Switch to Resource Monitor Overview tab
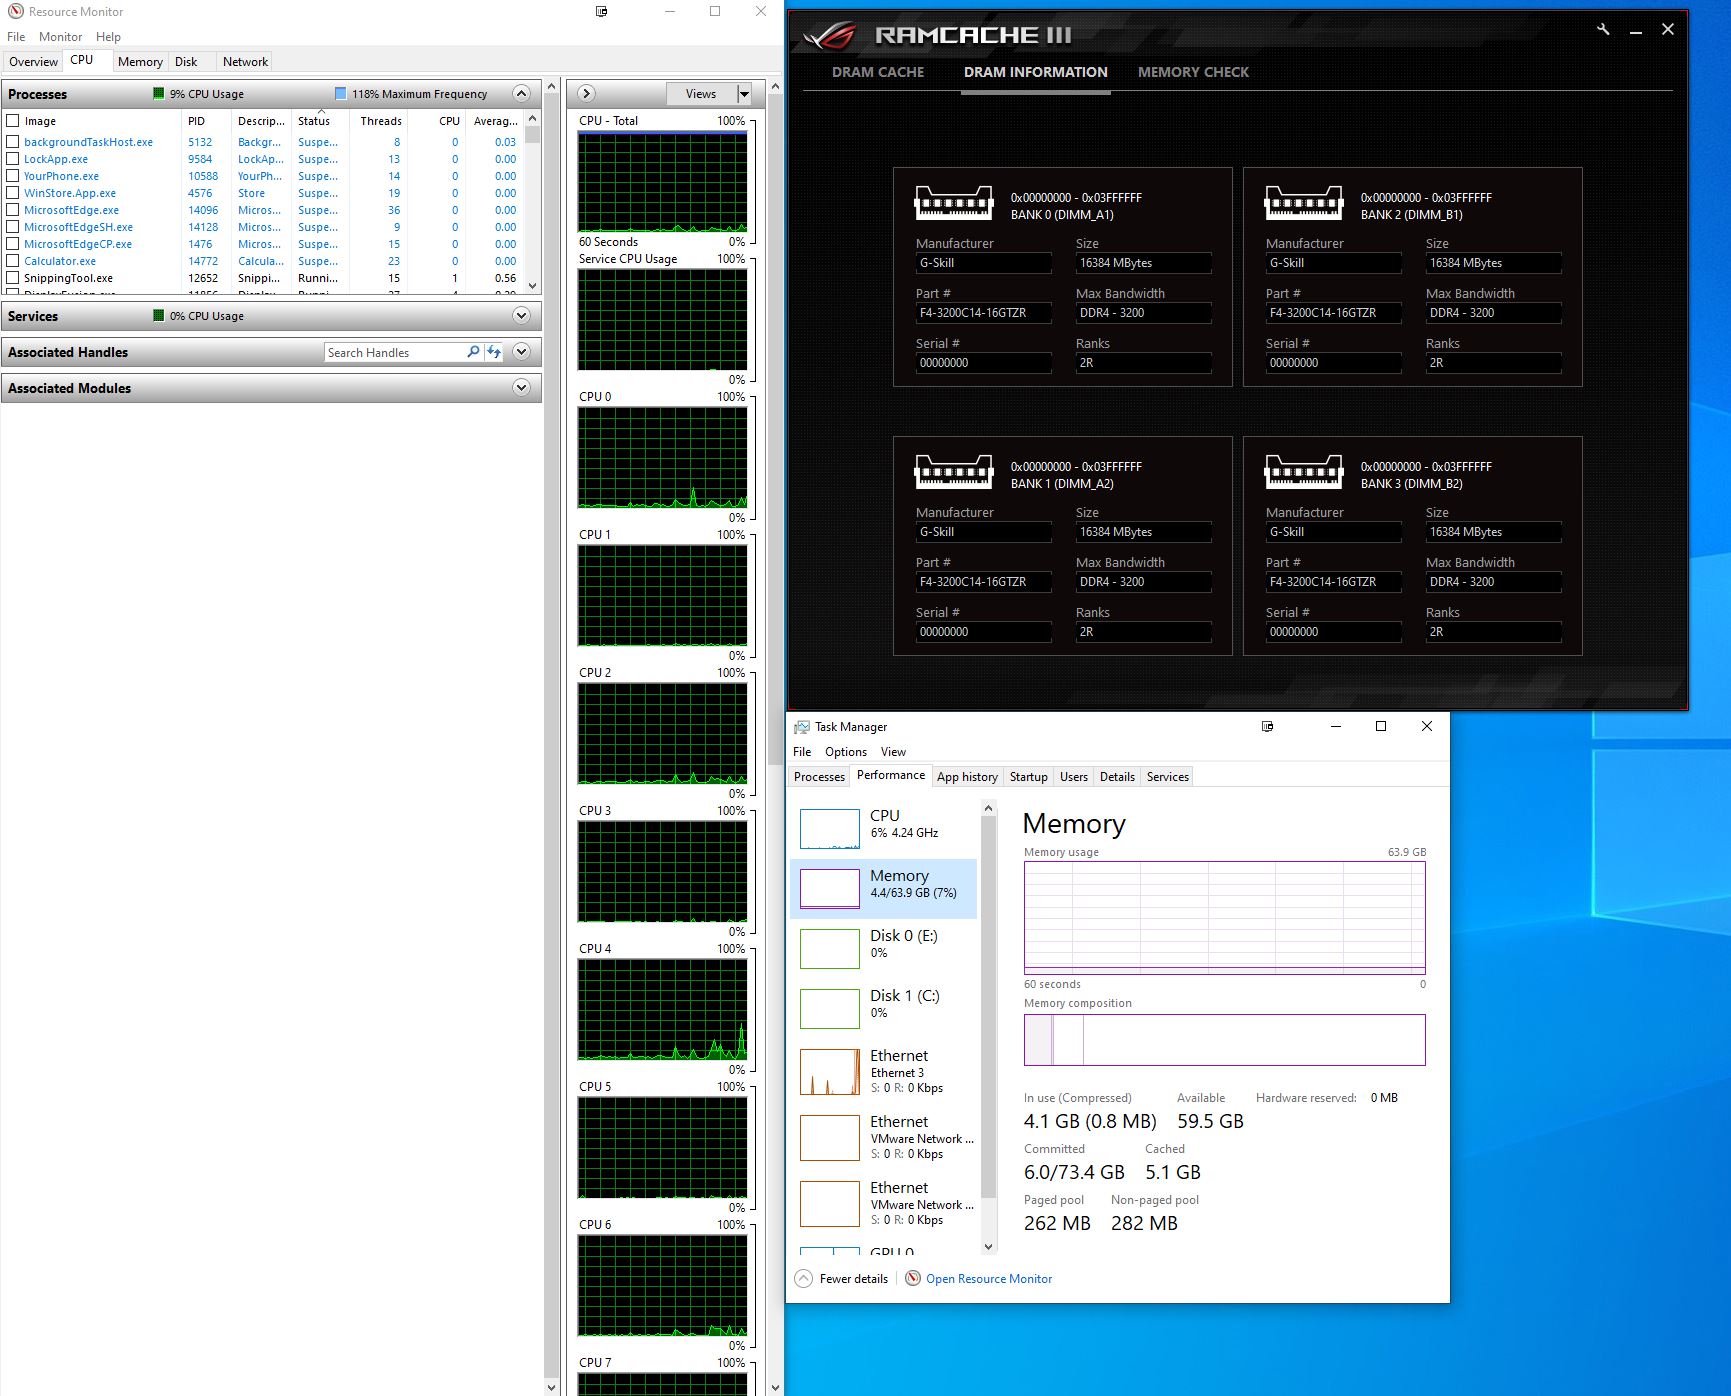1731x1396 pixels. point(33,62)
